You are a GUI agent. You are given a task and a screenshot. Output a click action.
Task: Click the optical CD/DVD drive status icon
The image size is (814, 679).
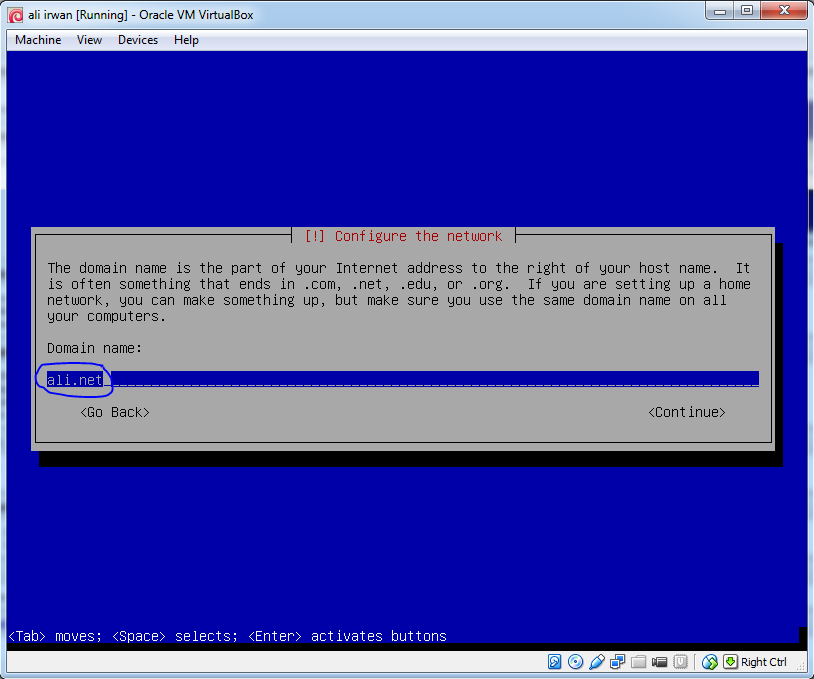click(575, 661)
